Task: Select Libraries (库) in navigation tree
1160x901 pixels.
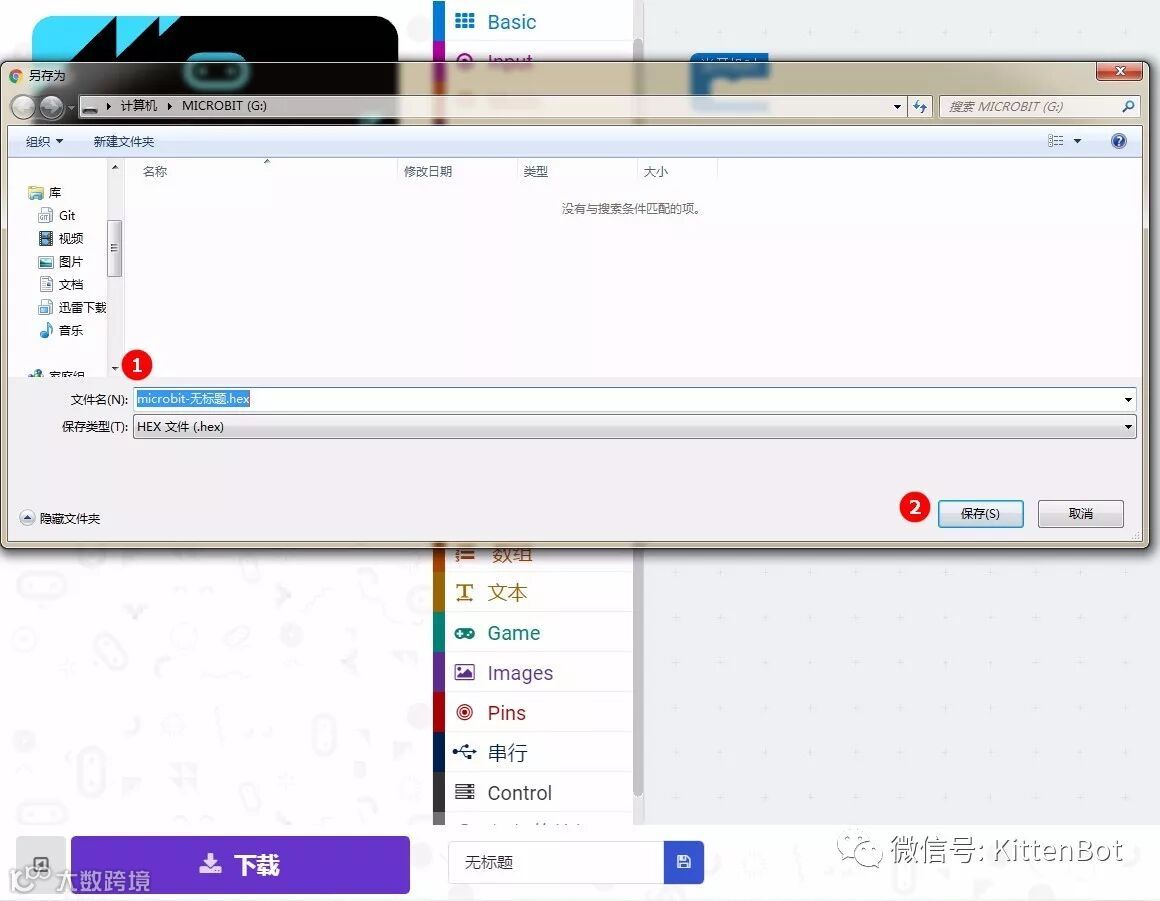Action: tap(44, 192)
